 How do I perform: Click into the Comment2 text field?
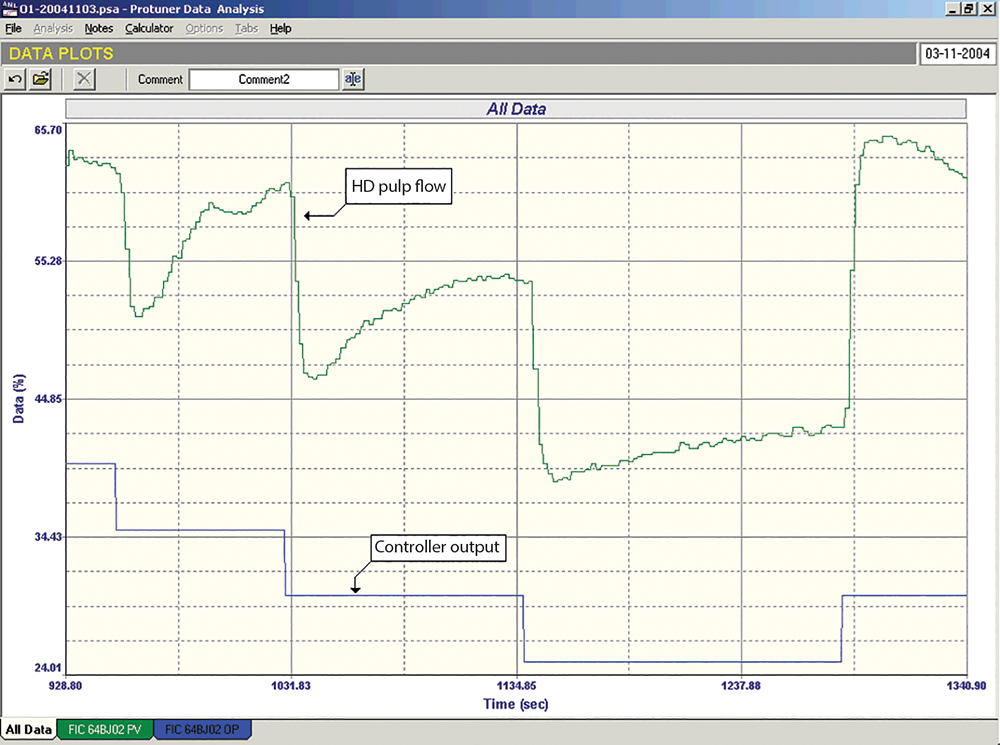264,79
